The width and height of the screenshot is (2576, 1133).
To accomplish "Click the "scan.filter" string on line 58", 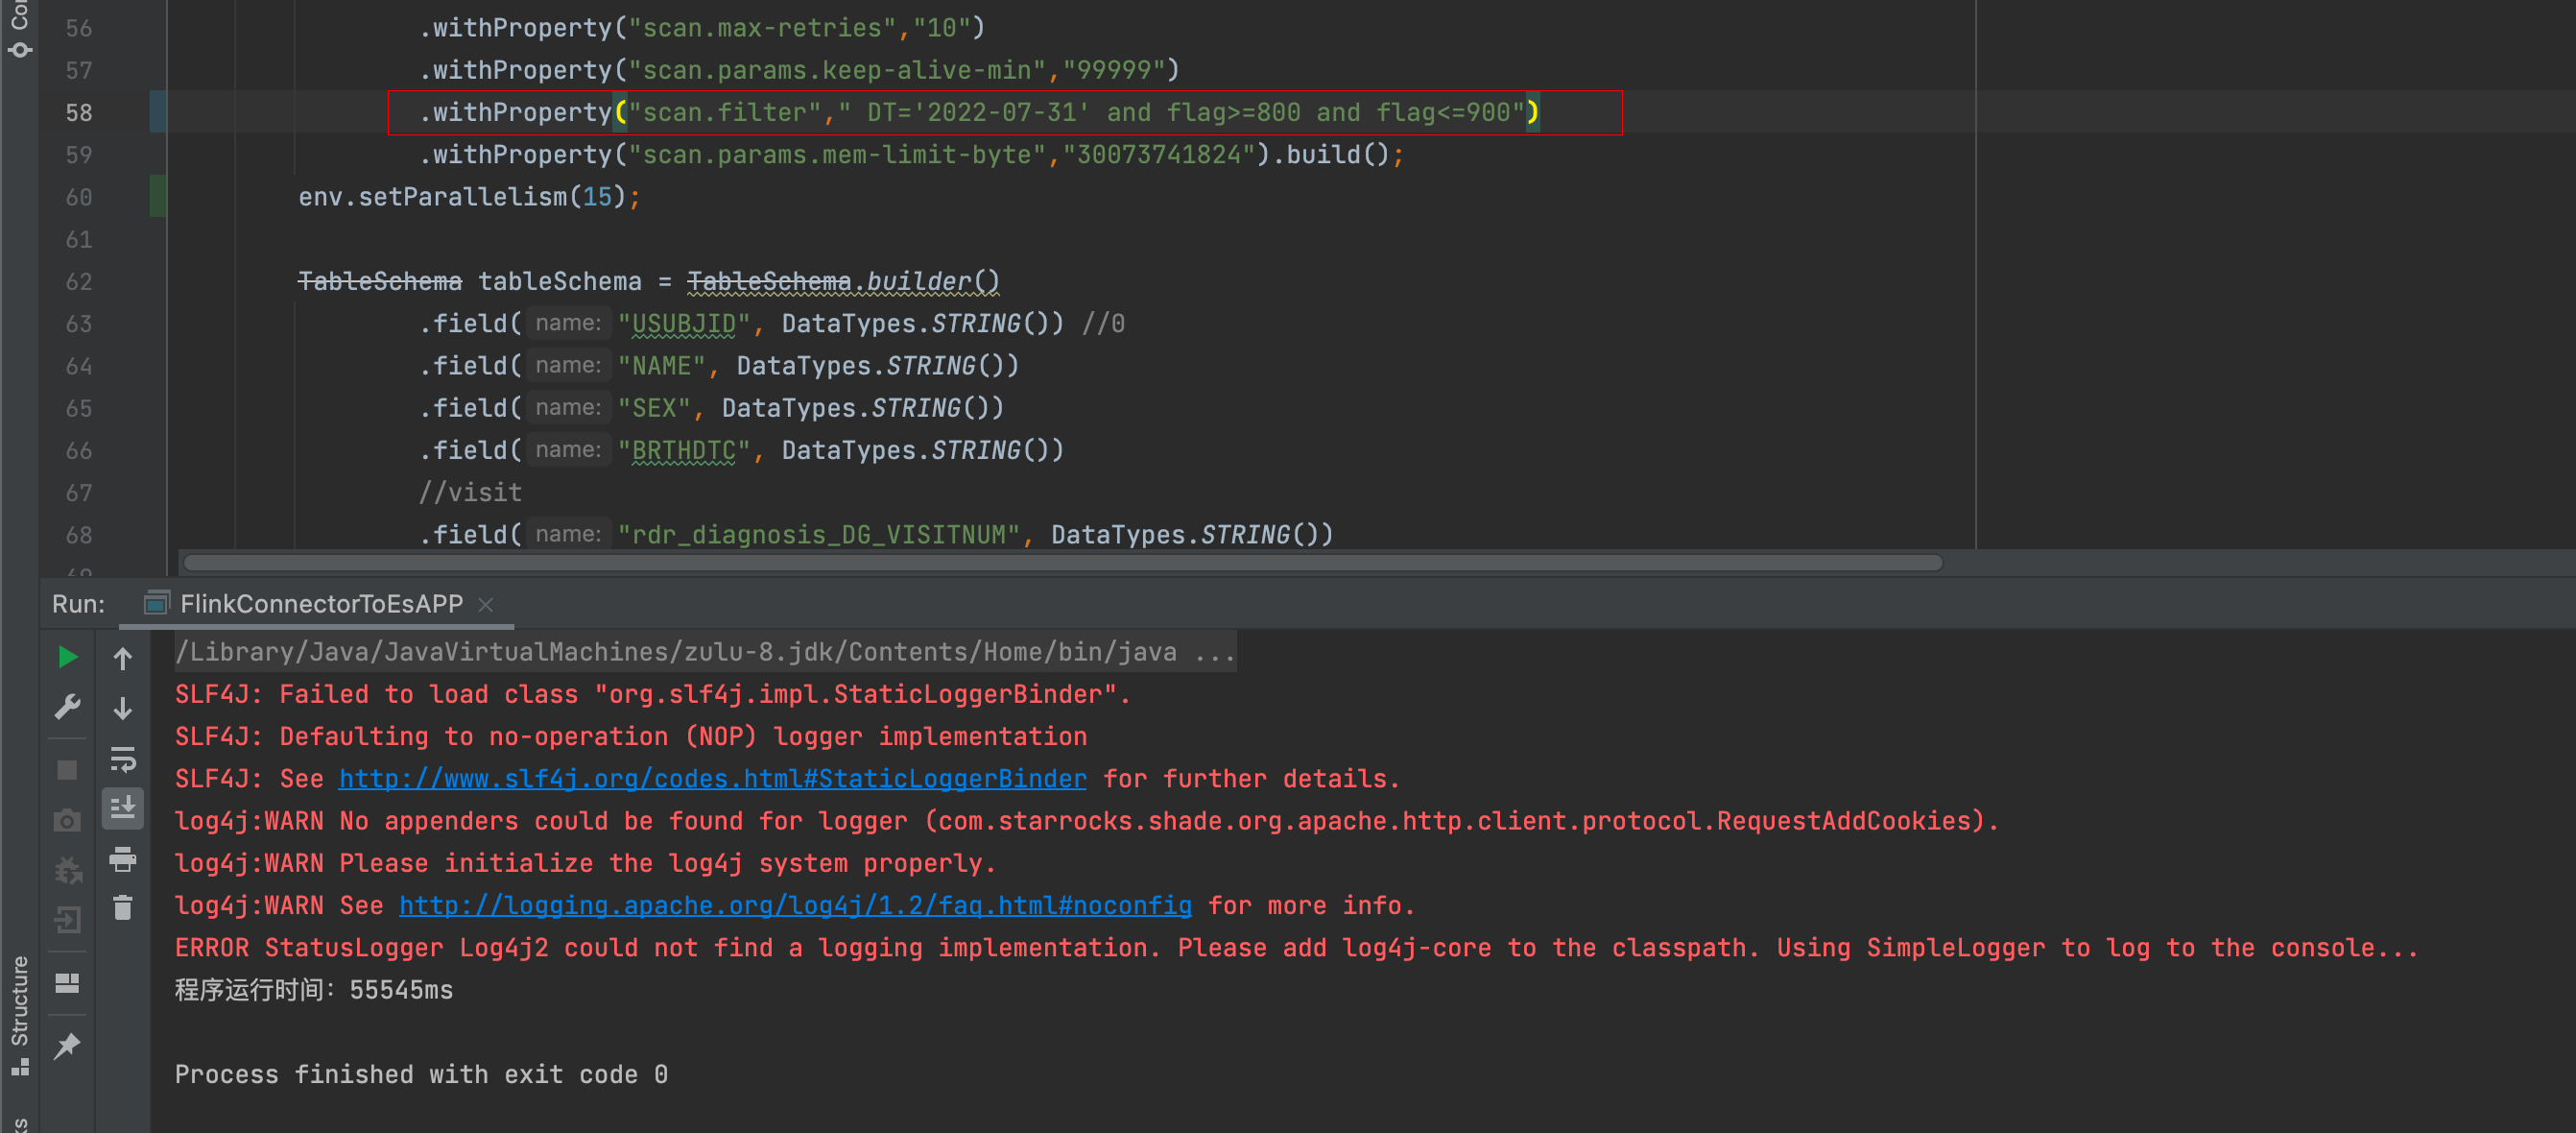I will click(724, 112).
